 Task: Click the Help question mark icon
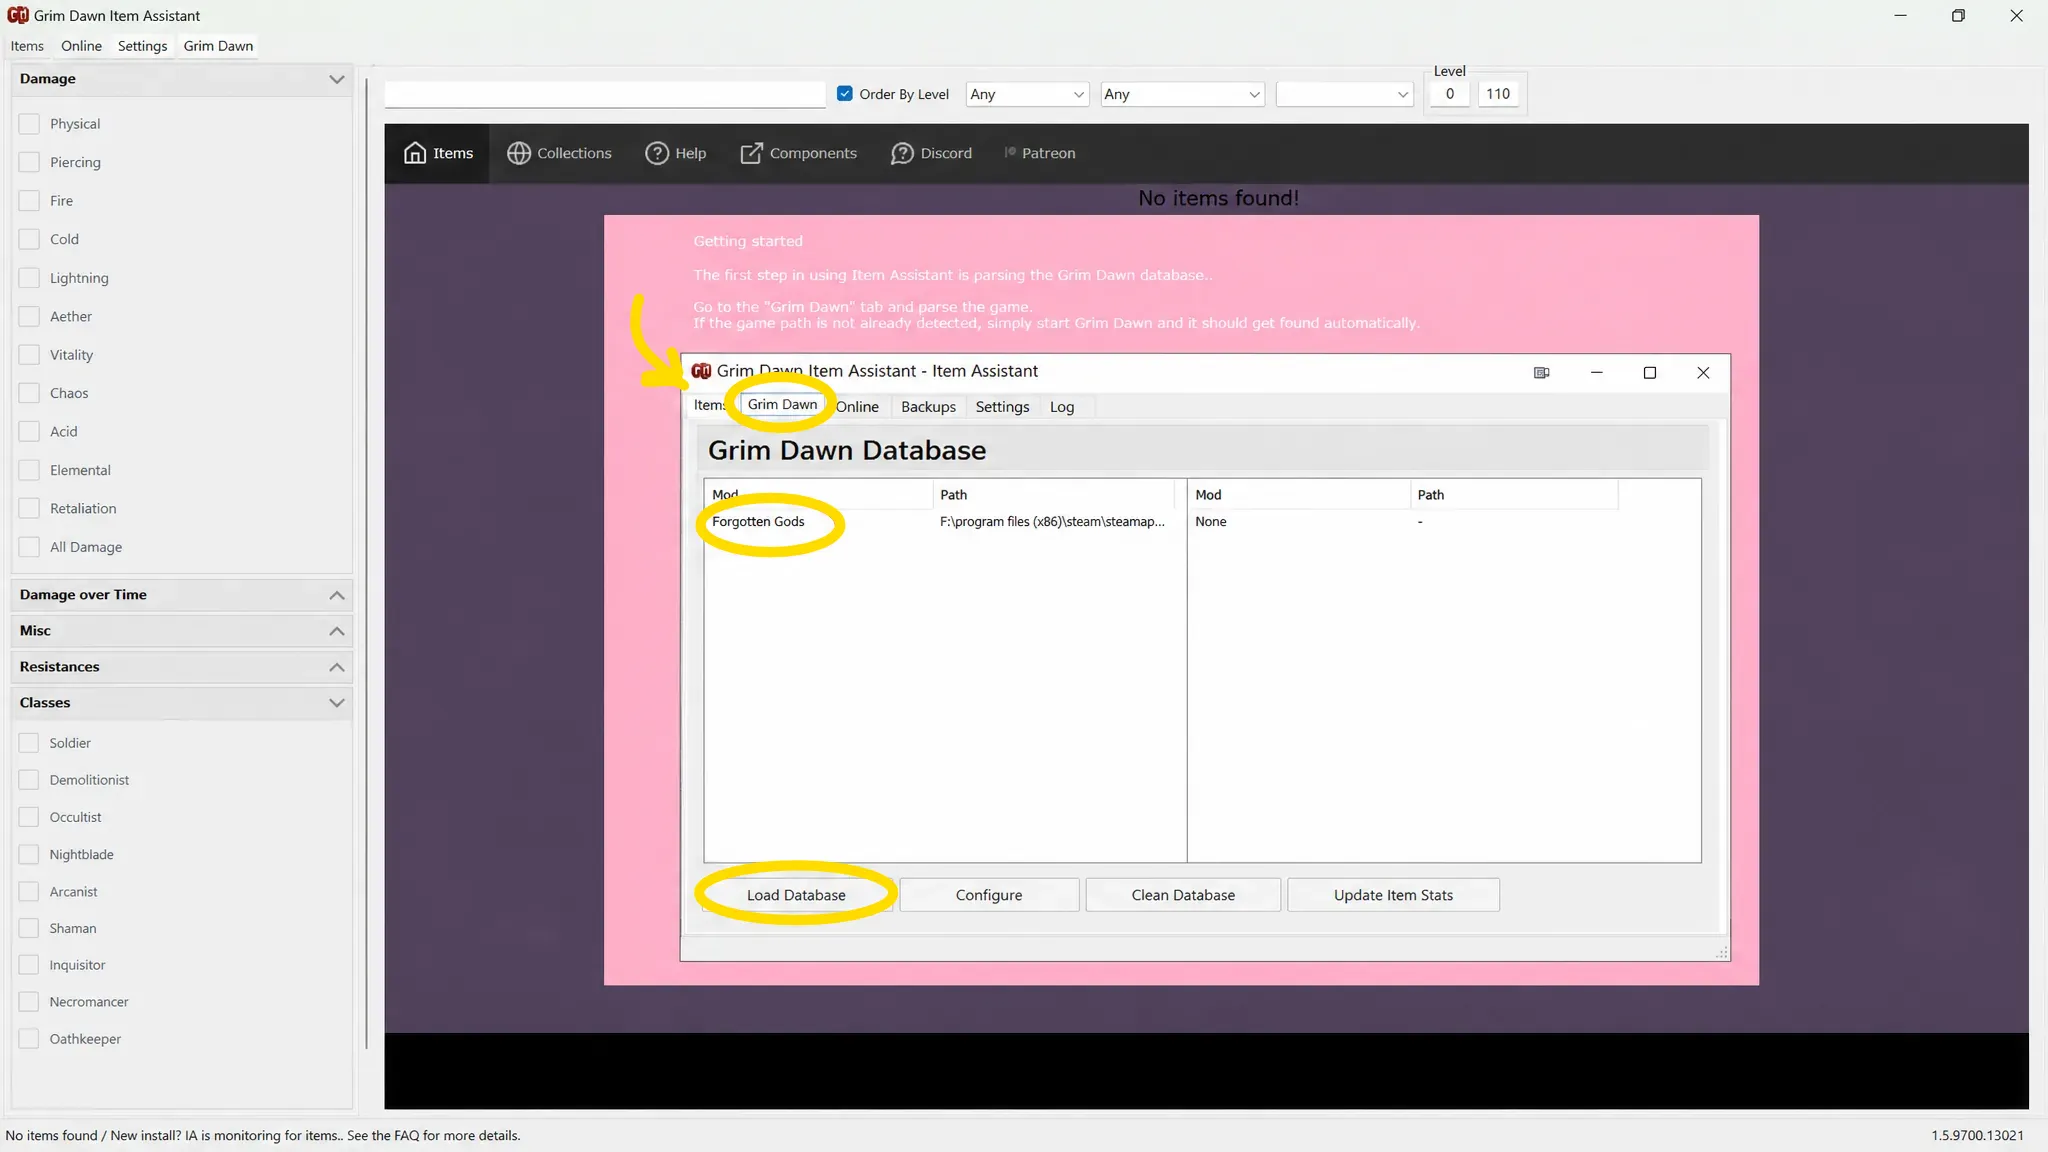click(657, 153)
